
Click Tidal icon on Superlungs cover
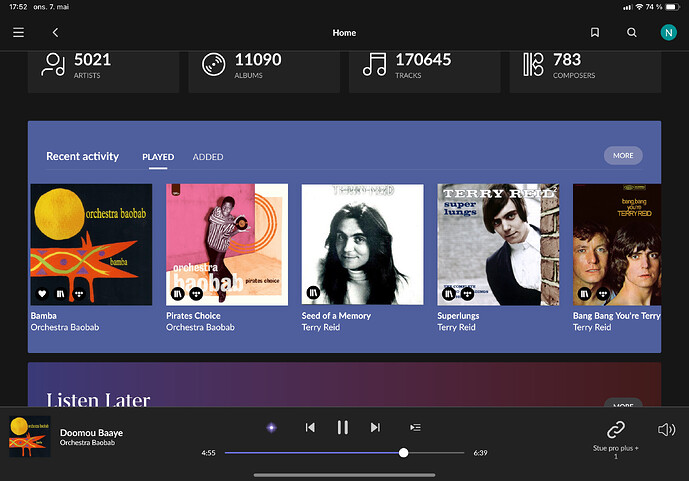point(467,293)
